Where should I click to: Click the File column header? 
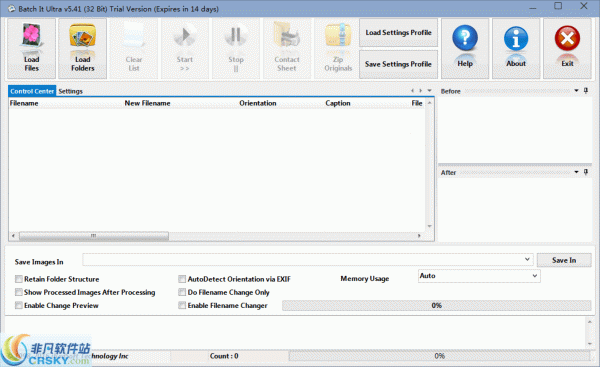tap(417, 103)
